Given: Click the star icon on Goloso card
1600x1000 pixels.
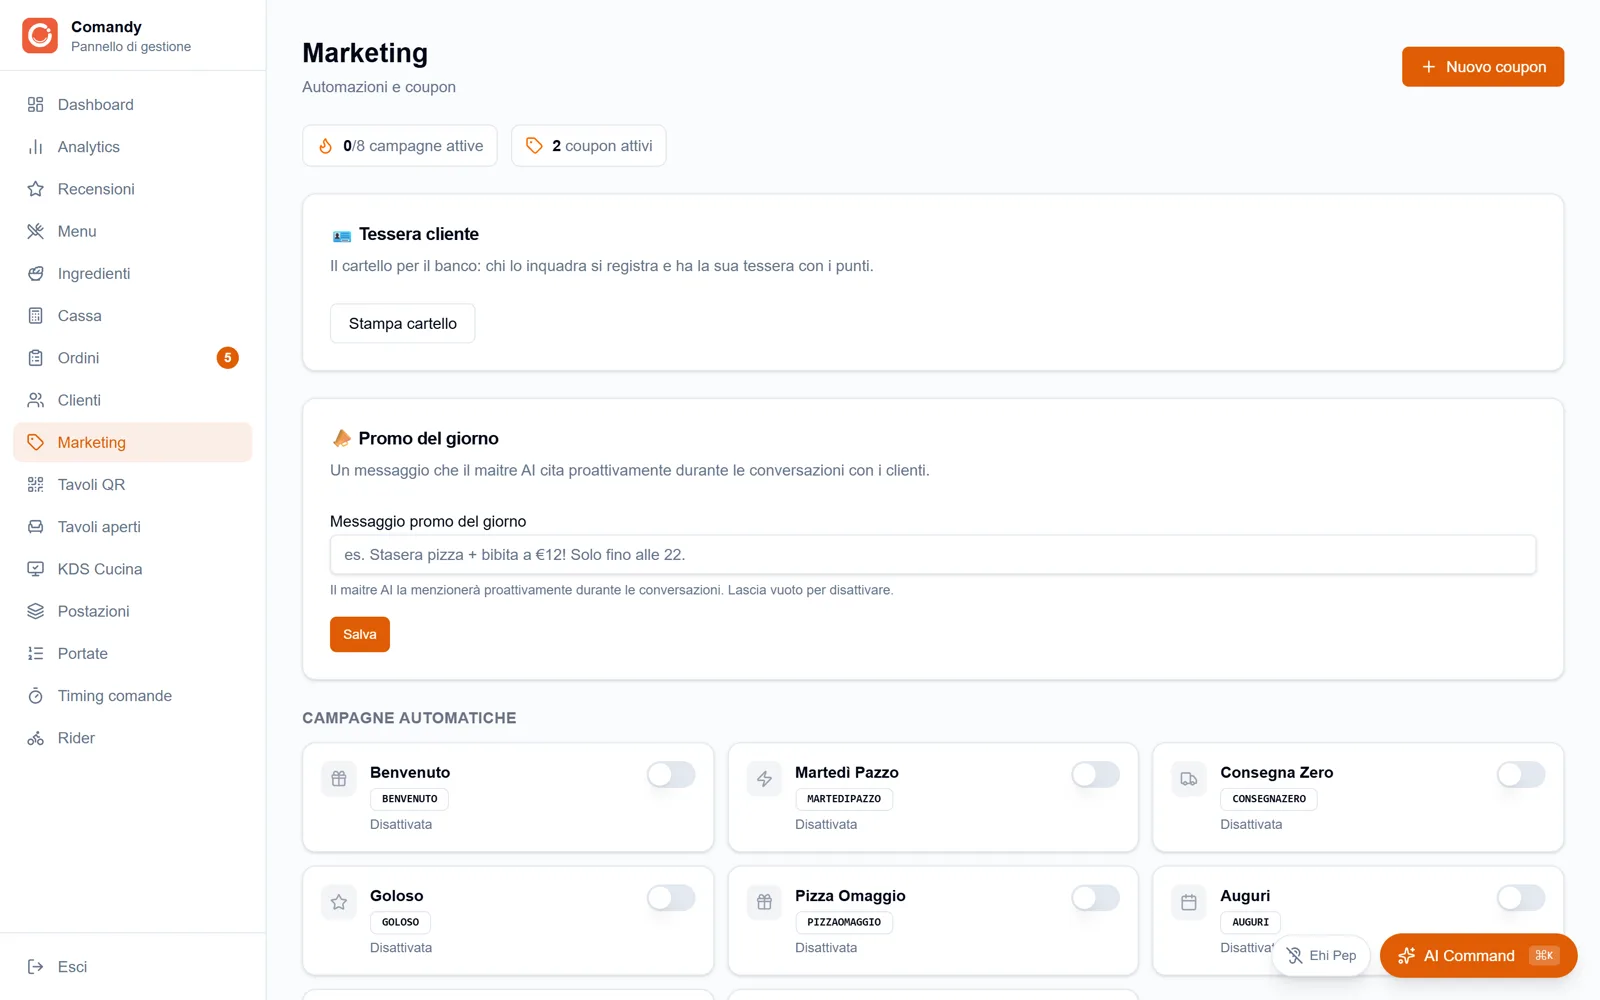Looking at the screenshot, I should tap(339, 902).
